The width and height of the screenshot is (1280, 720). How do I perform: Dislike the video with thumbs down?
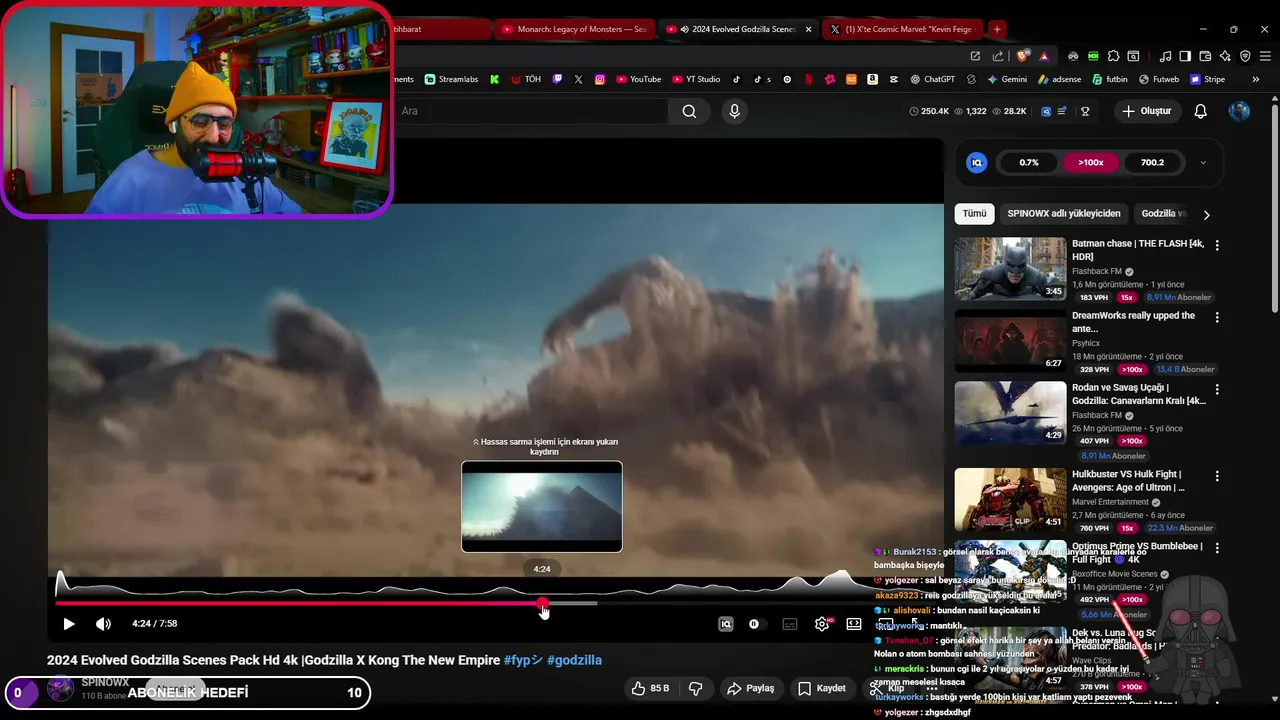pos(695,688)
